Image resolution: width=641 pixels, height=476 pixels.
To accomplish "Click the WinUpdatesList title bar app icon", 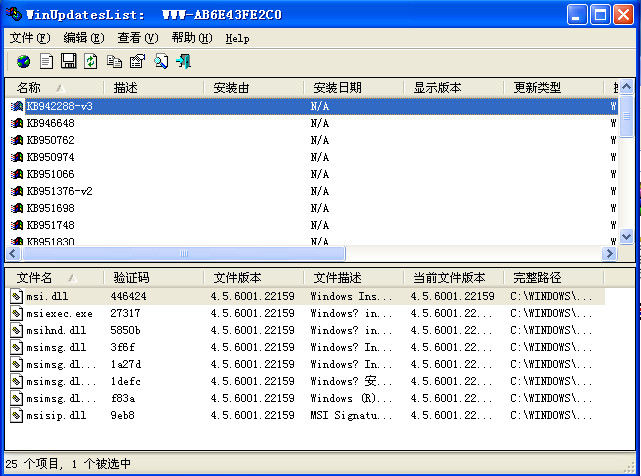I will [14, 14].
